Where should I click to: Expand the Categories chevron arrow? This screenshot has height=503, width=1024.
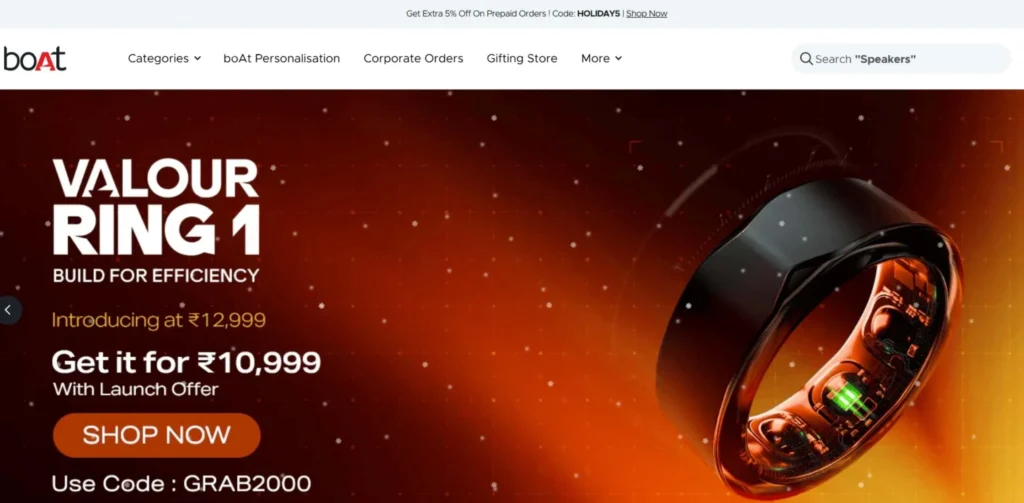(197, 59)
